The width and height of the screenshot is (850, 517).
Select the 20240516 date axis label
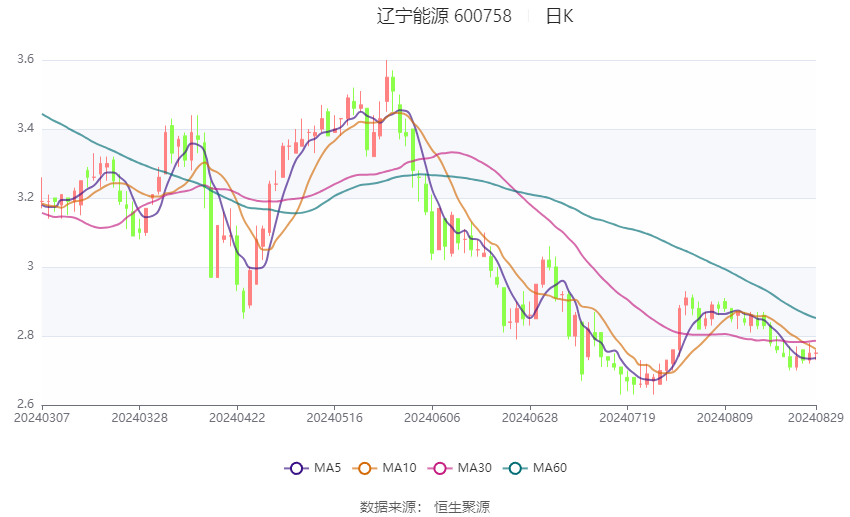pyautogui.click(x=334, y=418)
